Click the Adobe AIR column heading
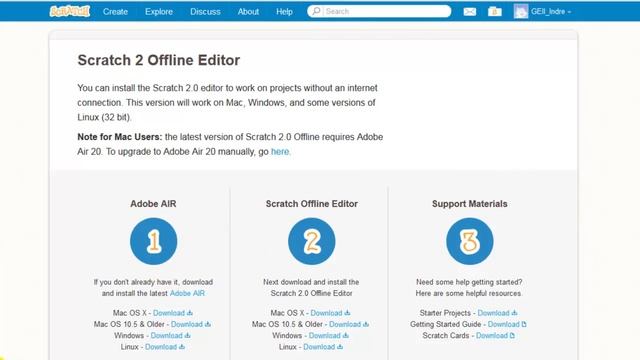Viewport: 640px width, 360px height. tap(153, 204)
